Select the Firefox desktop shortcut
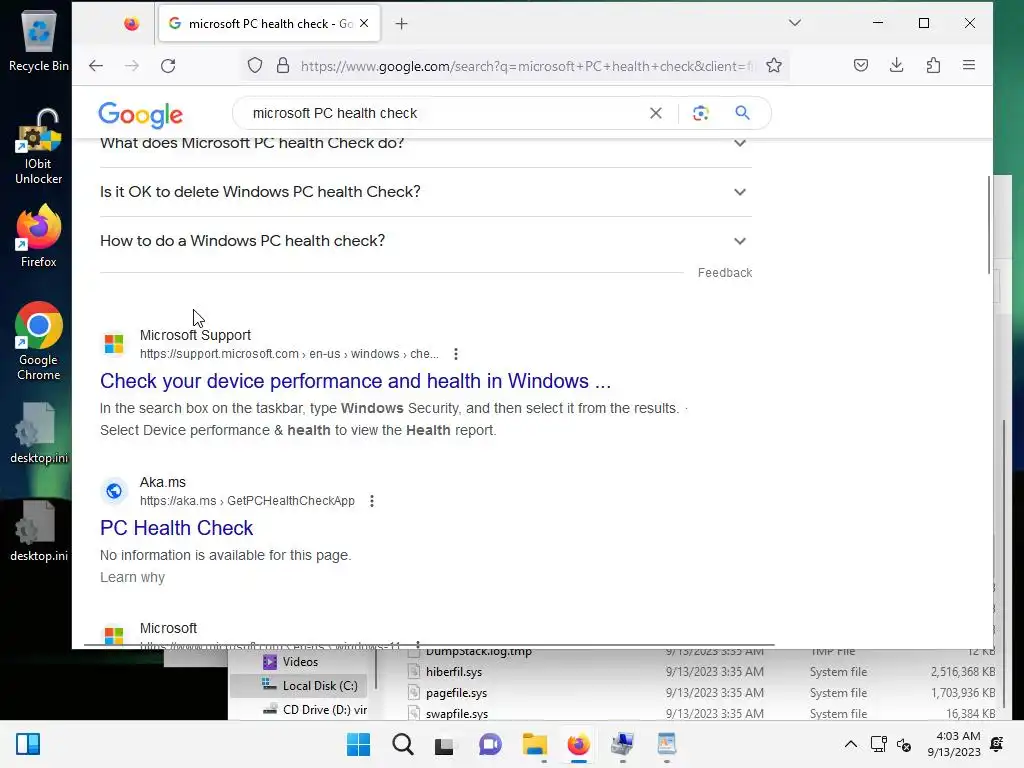The height and width of the screenshot is (768, 1024). pos(39,236)
